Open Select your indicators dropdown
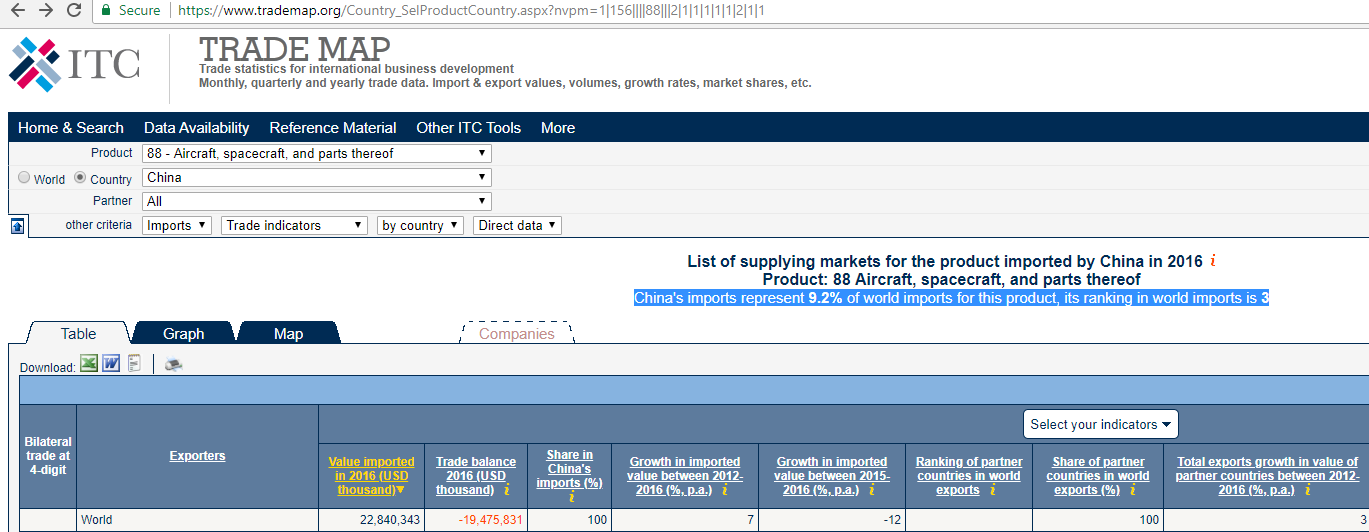 pyautogui.click(x=1101, y=424)
